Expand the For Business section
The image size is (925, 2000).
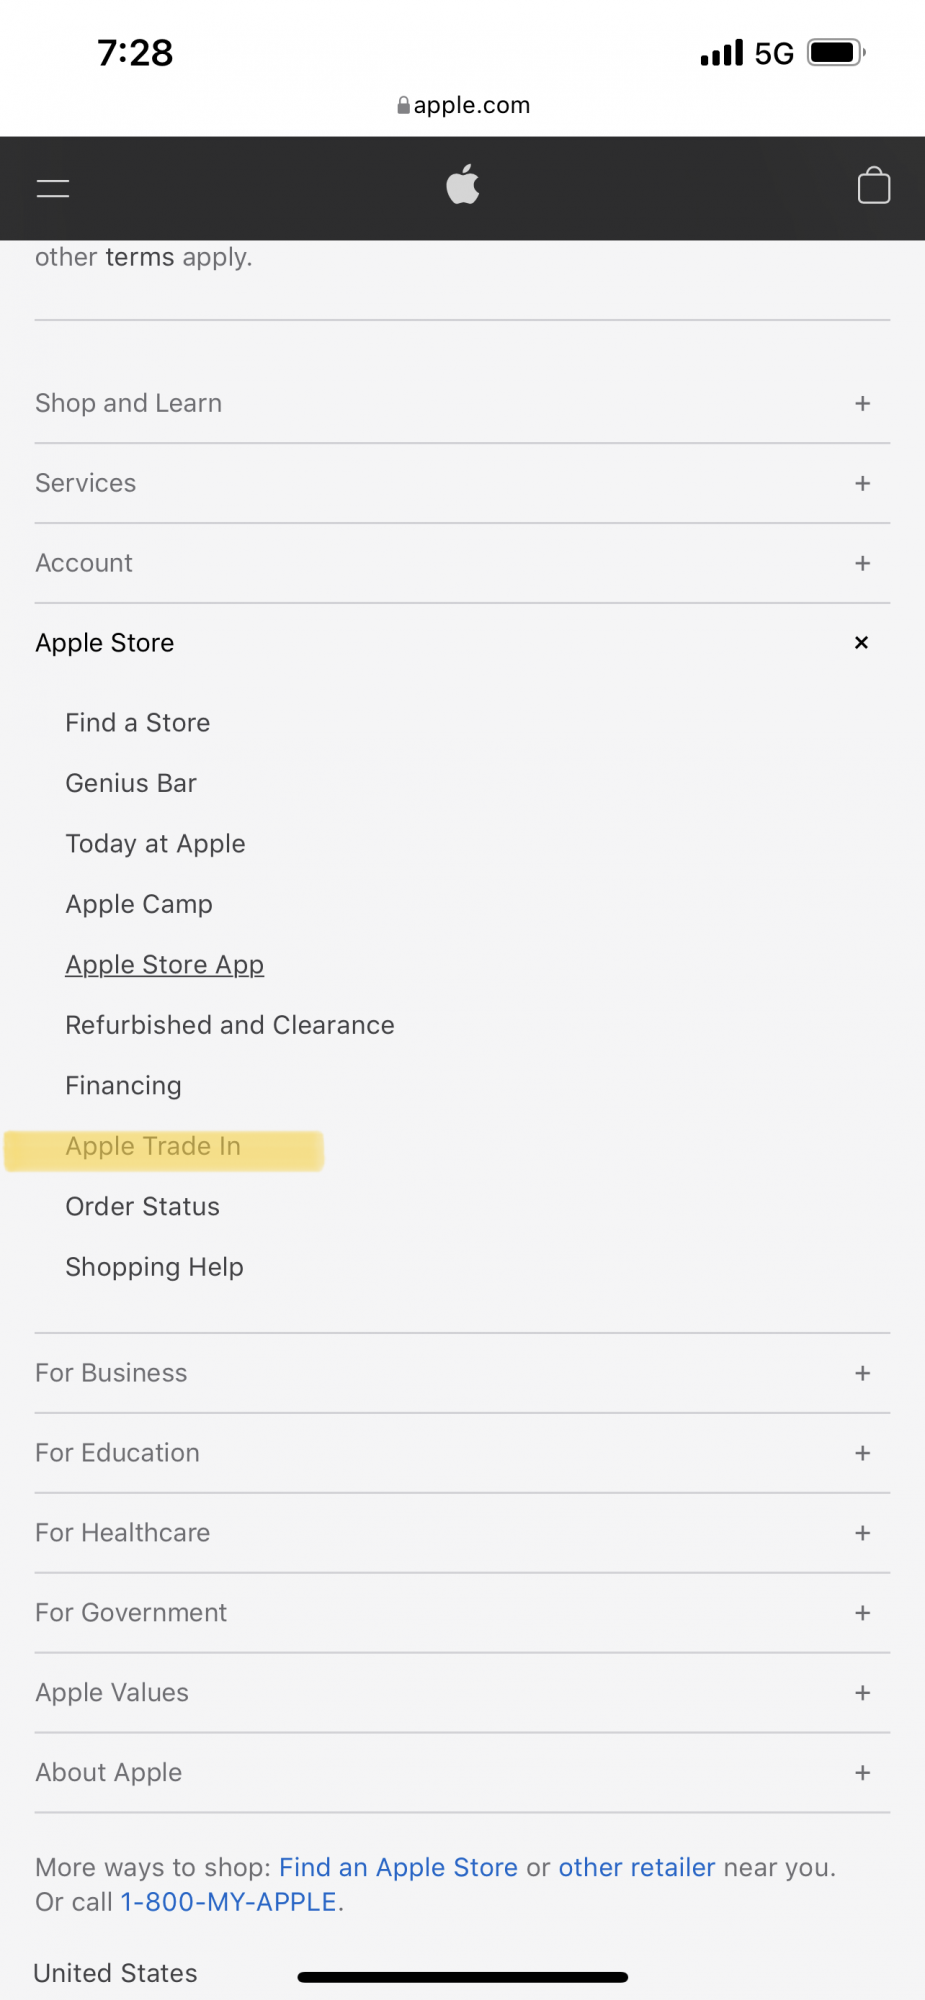coord(862,1373)
